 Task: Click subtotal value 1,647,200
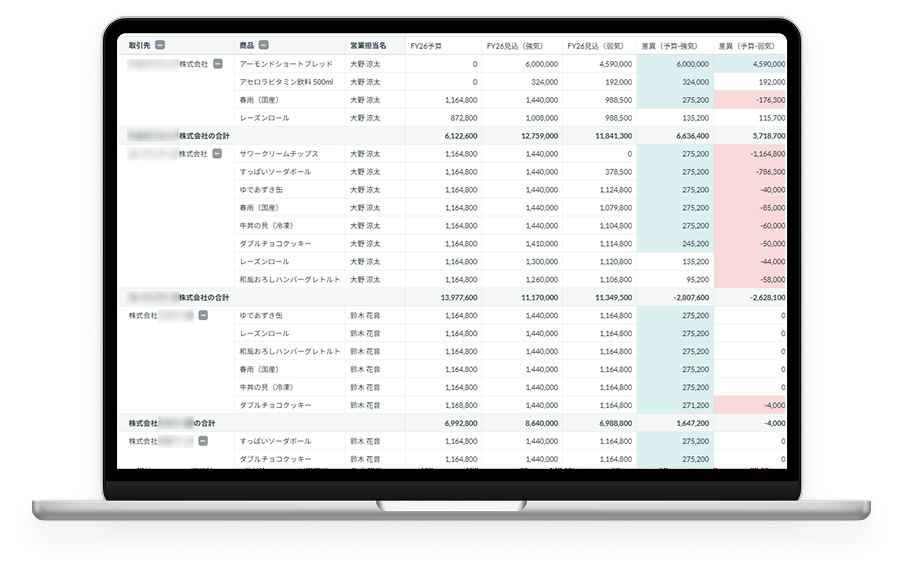pyautogui.click(x=675, y=423)
